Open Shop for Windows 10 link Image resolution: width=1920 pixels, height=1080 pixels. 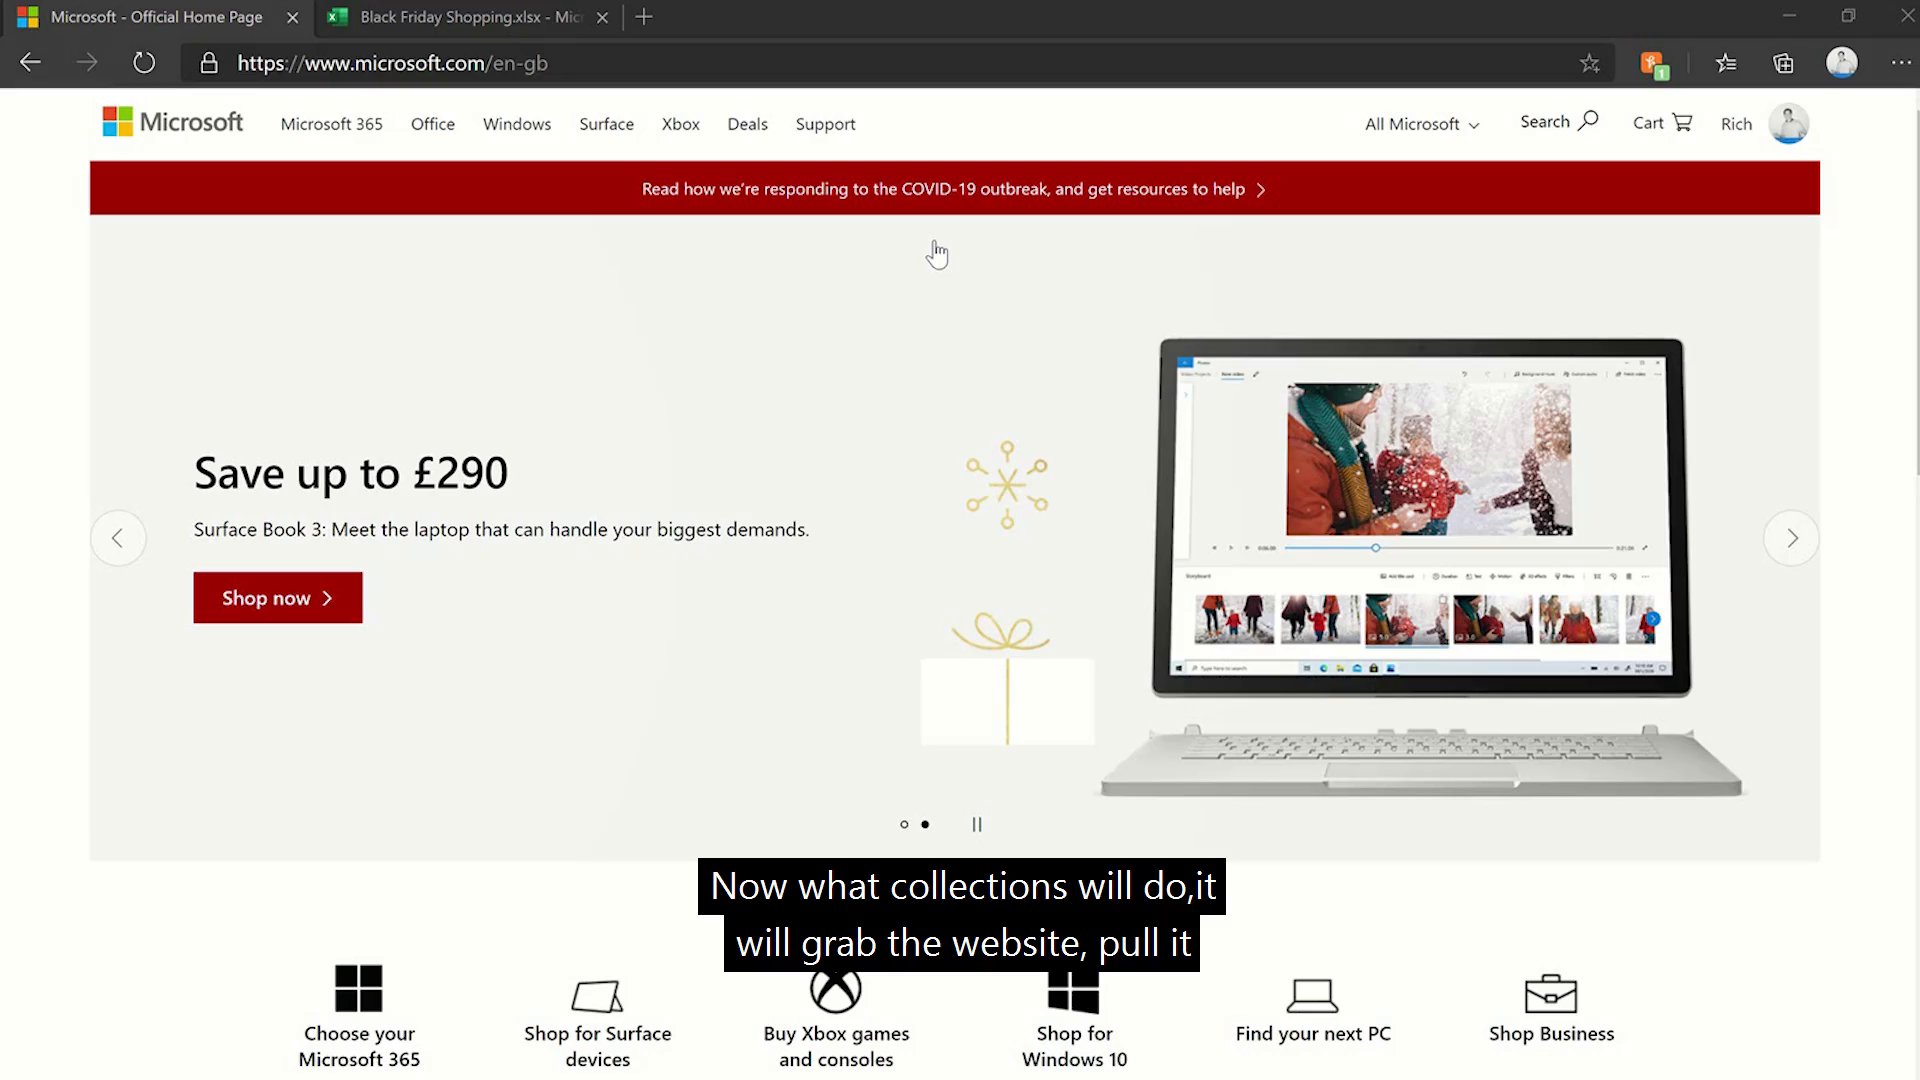click(x=1074, y=1046)
